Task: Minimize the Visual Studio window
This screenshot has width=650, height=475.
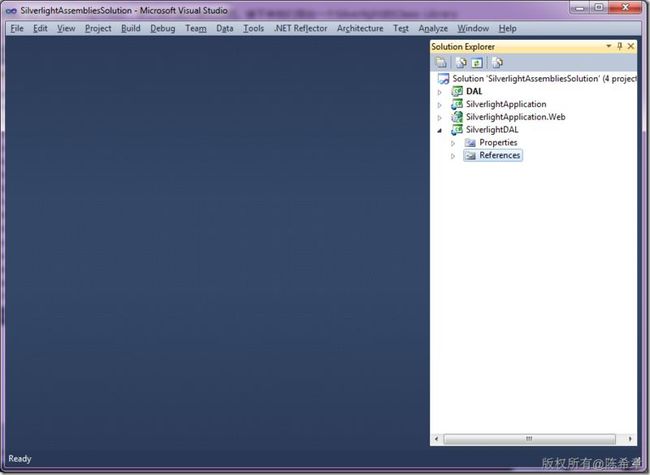Action: pyautogui.click(x=580, y=7)
